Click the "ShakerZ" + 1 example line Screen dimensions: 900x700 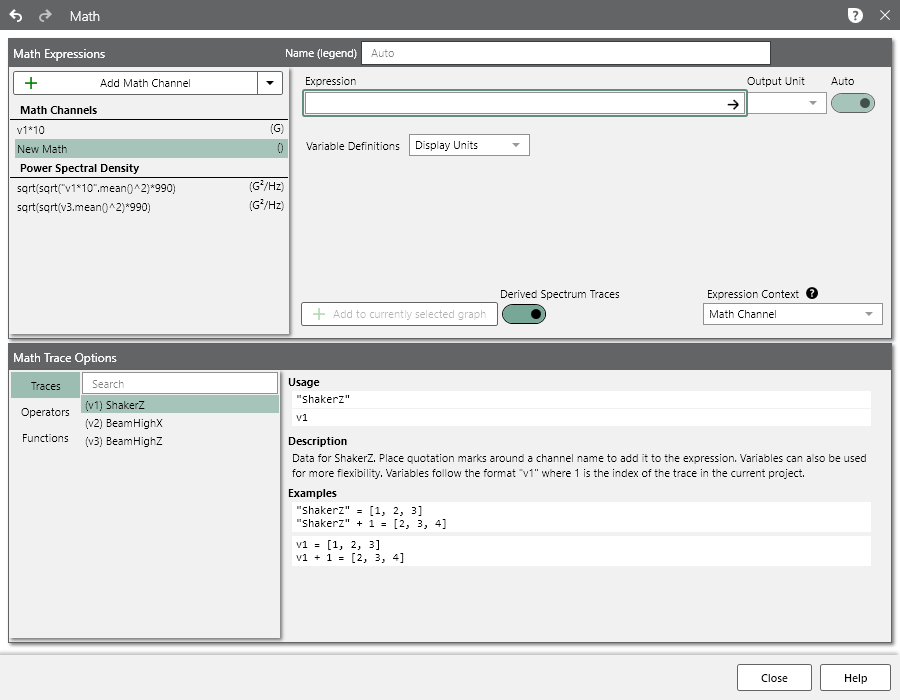[x=371, y=523]
